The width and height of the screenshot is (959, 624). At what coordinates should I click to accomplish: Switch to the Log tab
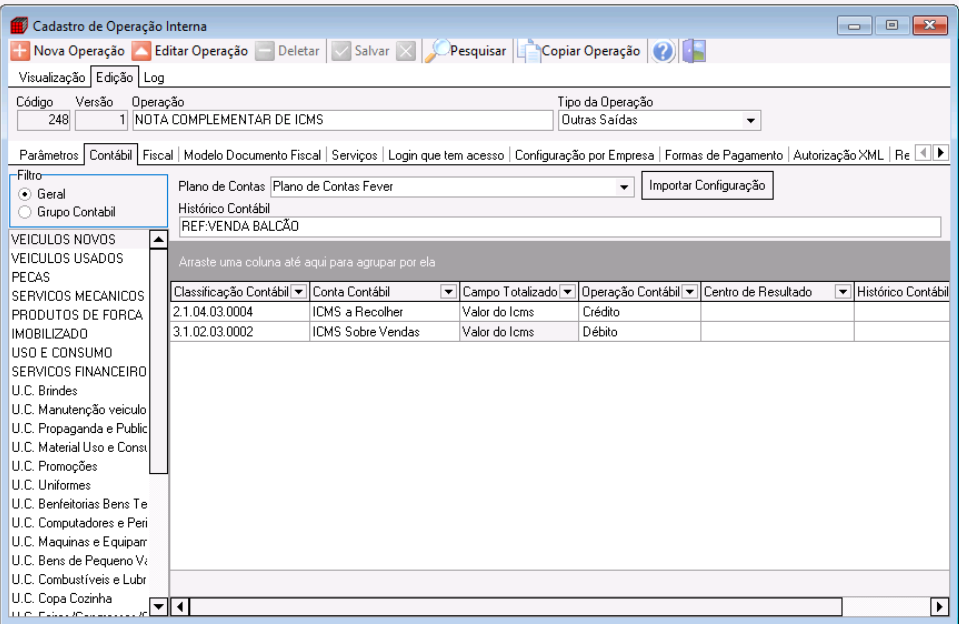(154, 78)
